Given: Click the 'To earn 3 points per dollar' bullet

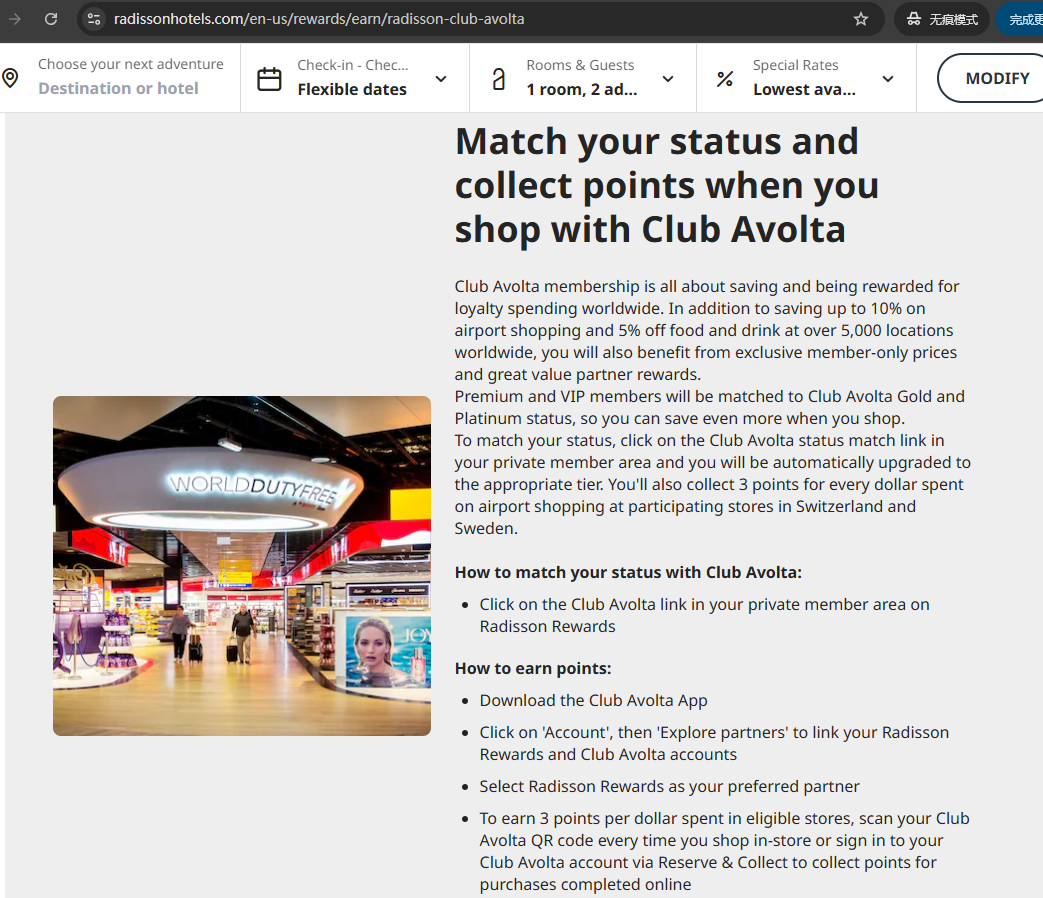Looking at the screenshot, I should click(x=724, y=851).
